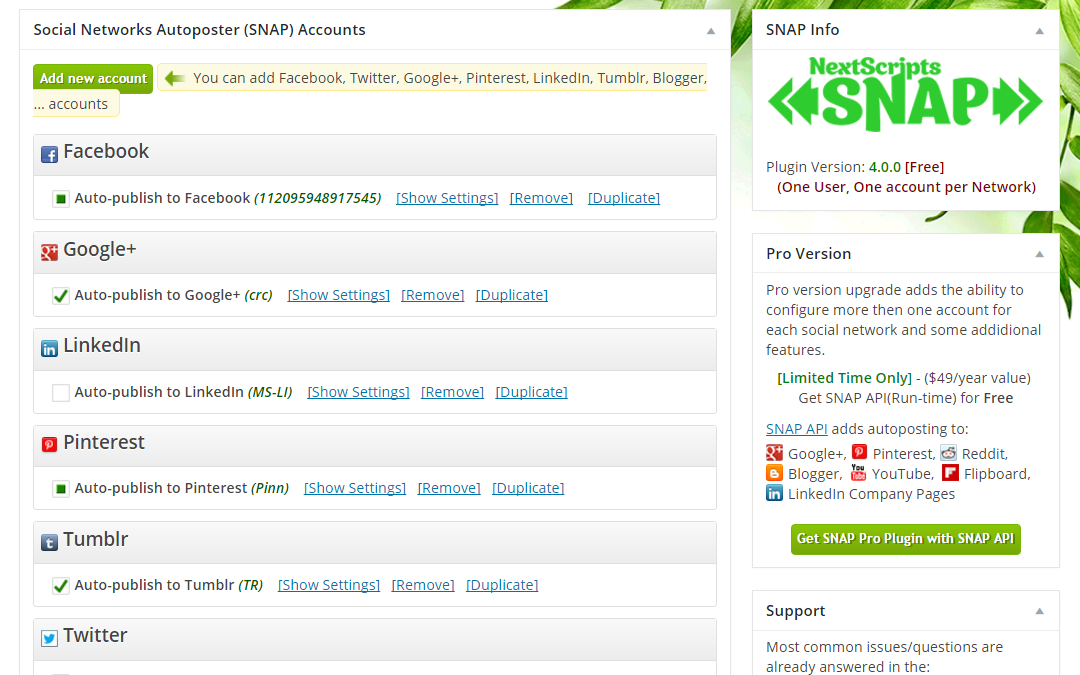Click the Twitter section heading
The height and width of the screenshot is (675, 1080).
(95, 635)
